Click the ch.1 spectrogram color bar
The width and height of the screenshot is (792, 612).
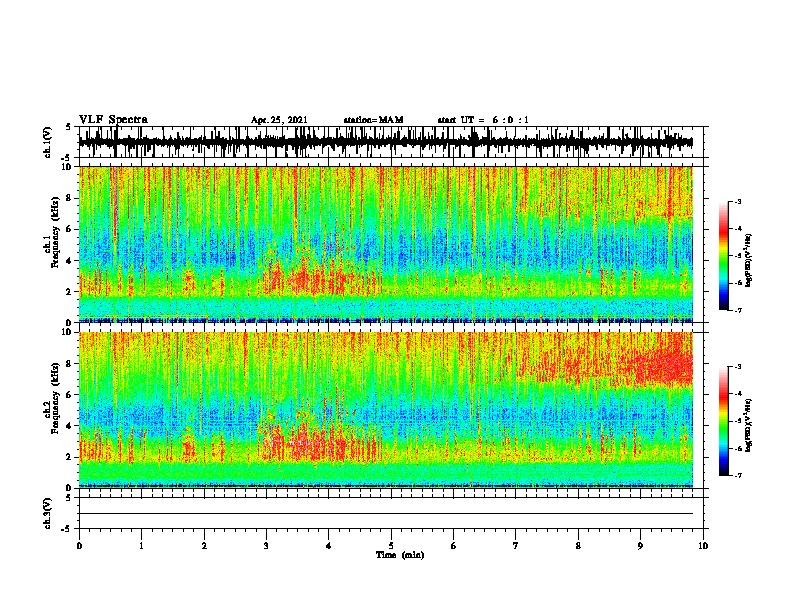tap(724, 256)
